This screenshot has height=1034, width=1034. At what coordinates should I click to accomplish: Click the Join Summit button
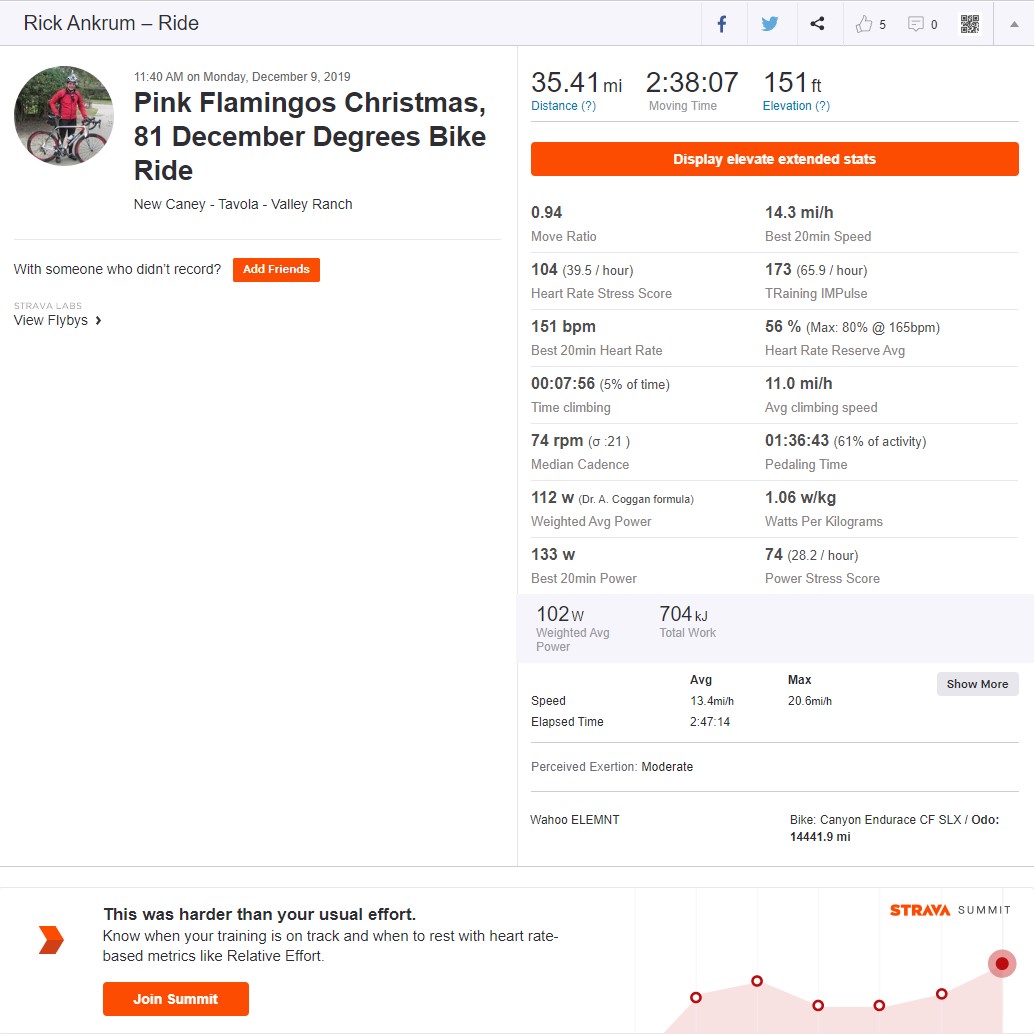click(175, 999)
